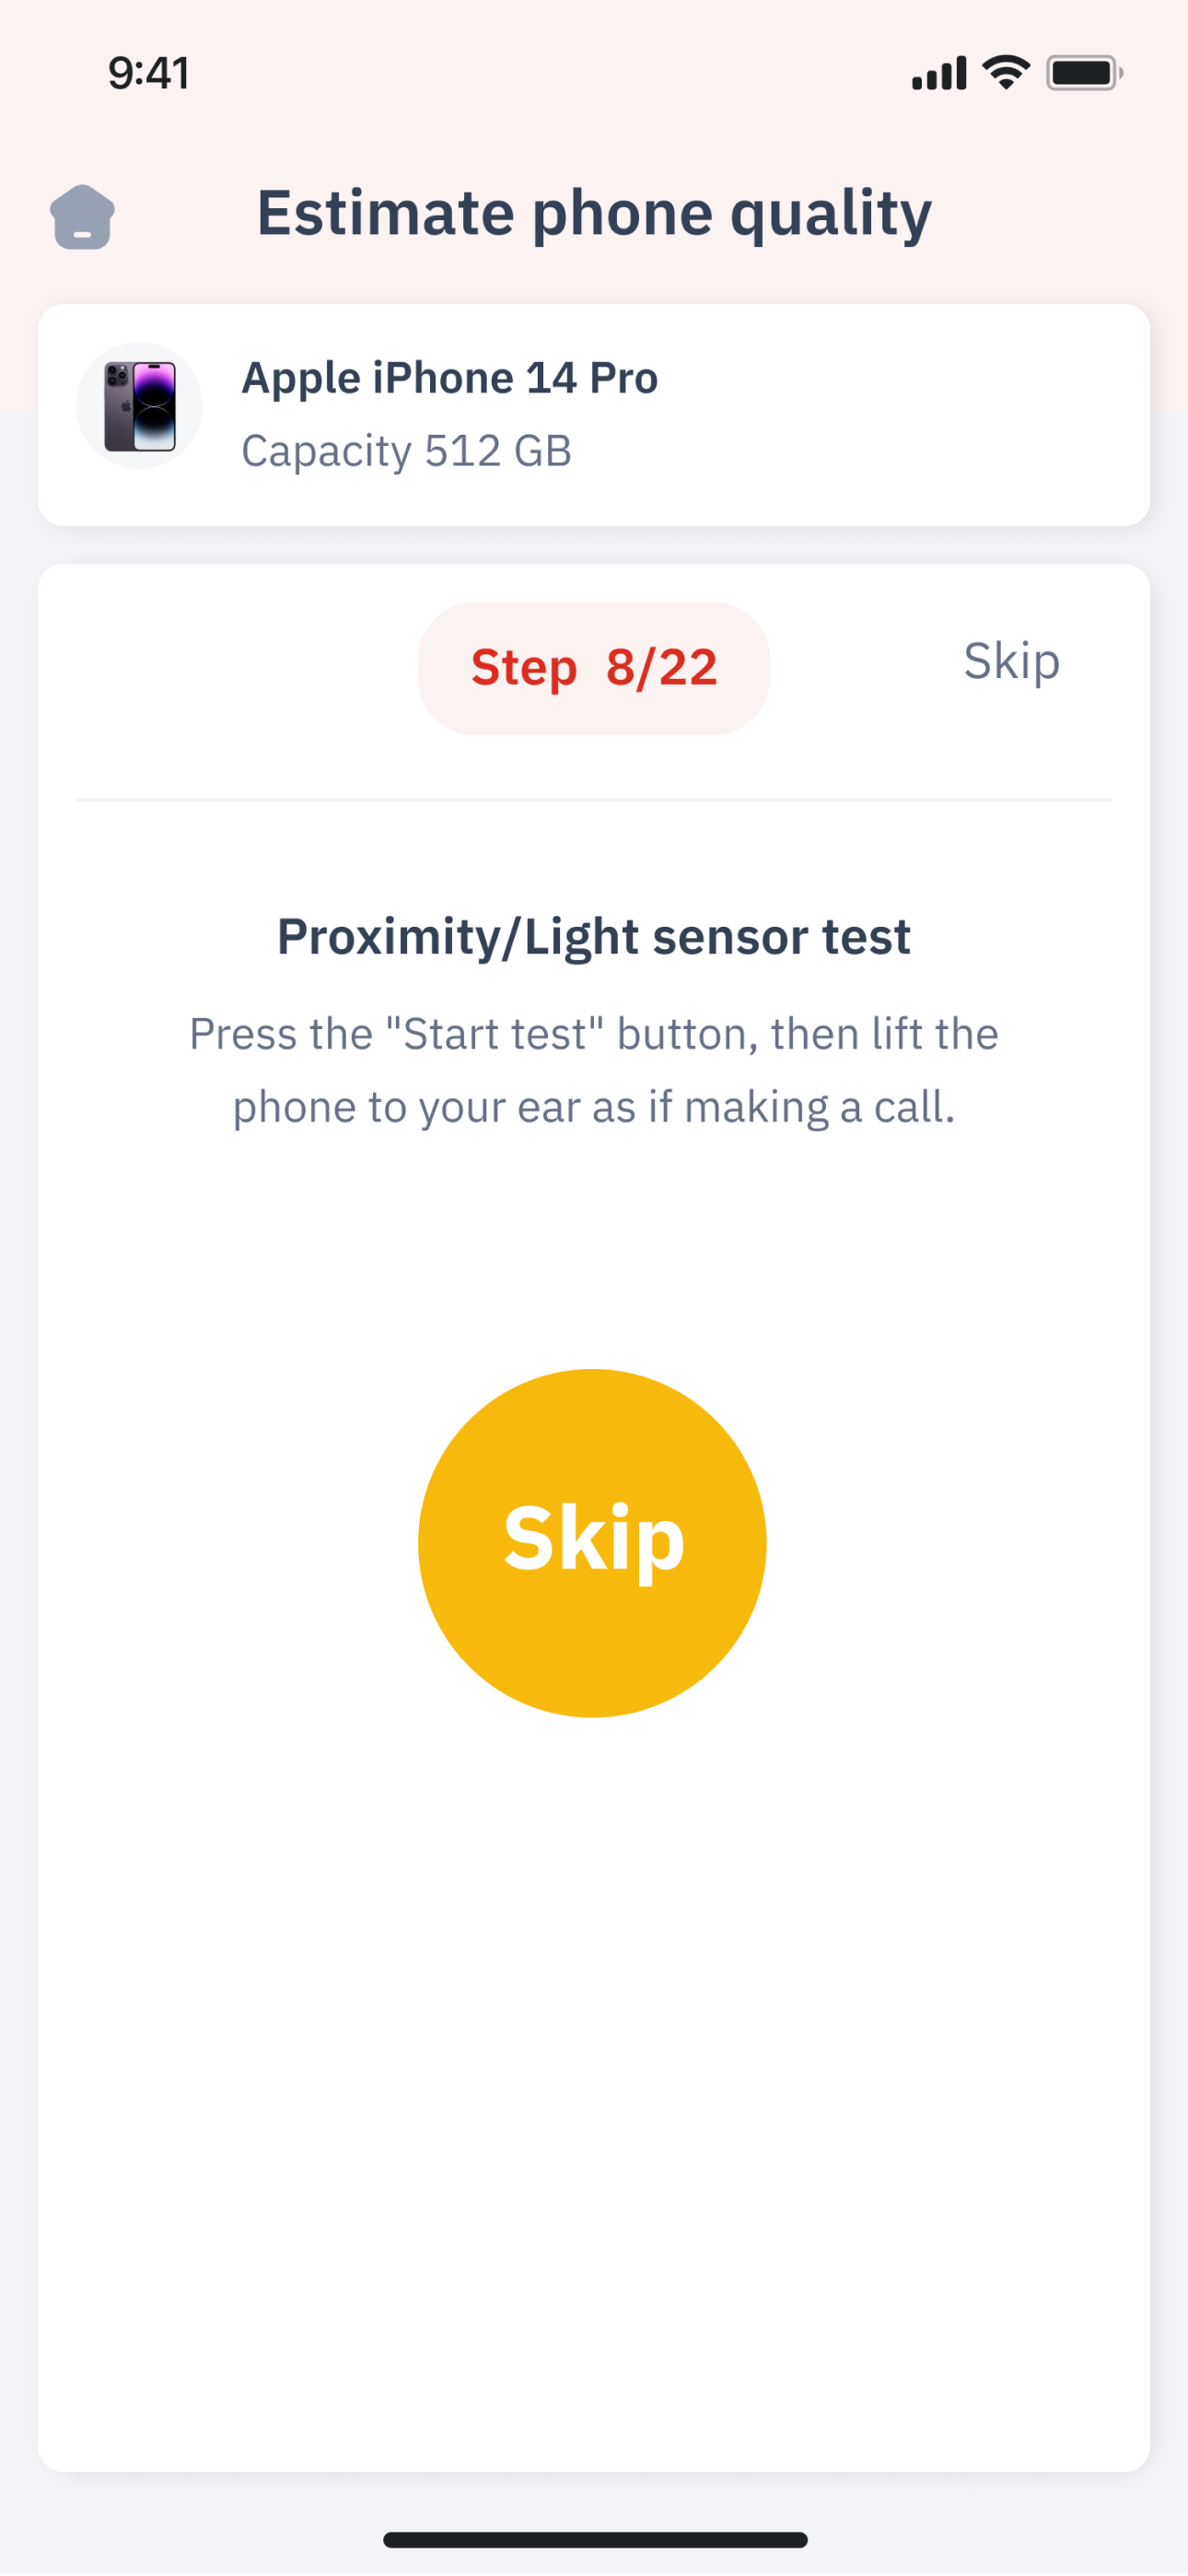
Task: Open the Apple iPhone 14 Pro device card
Action: click(594, 415)
